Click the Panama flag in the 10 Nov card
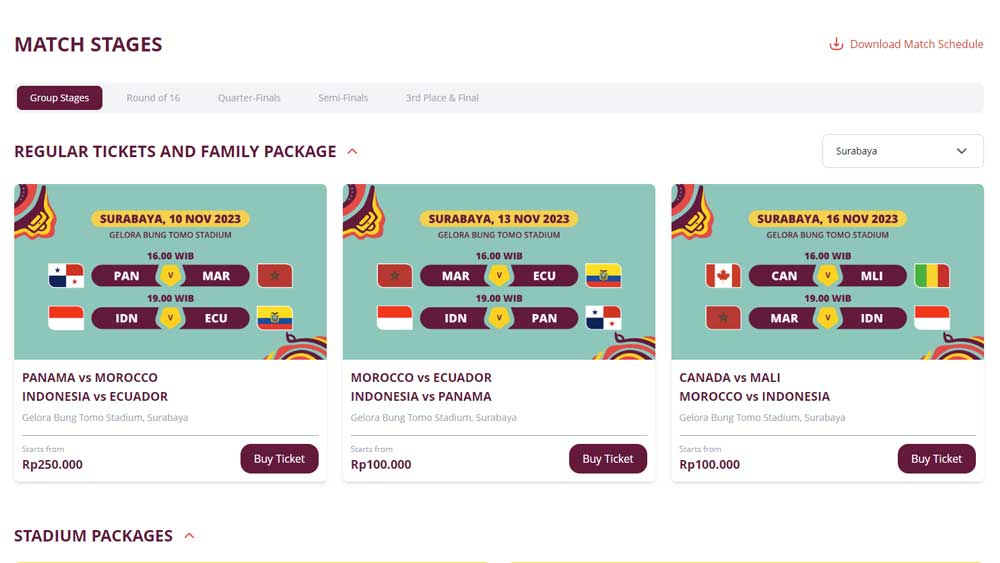This screenshot has width=1000, height=563. point(66,276)
